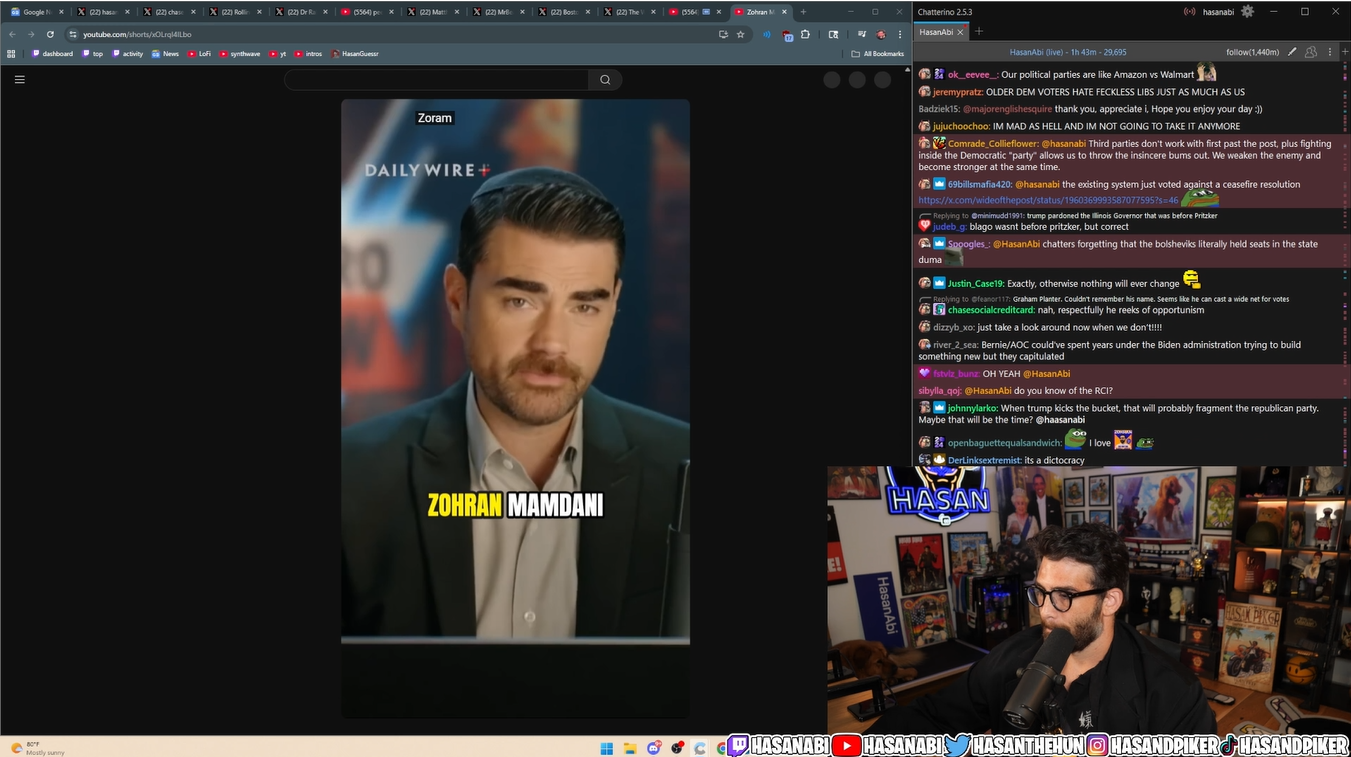Open the Discord taskbar icon
This screenshot has width=1351, height=757.
tap(654, 748)
